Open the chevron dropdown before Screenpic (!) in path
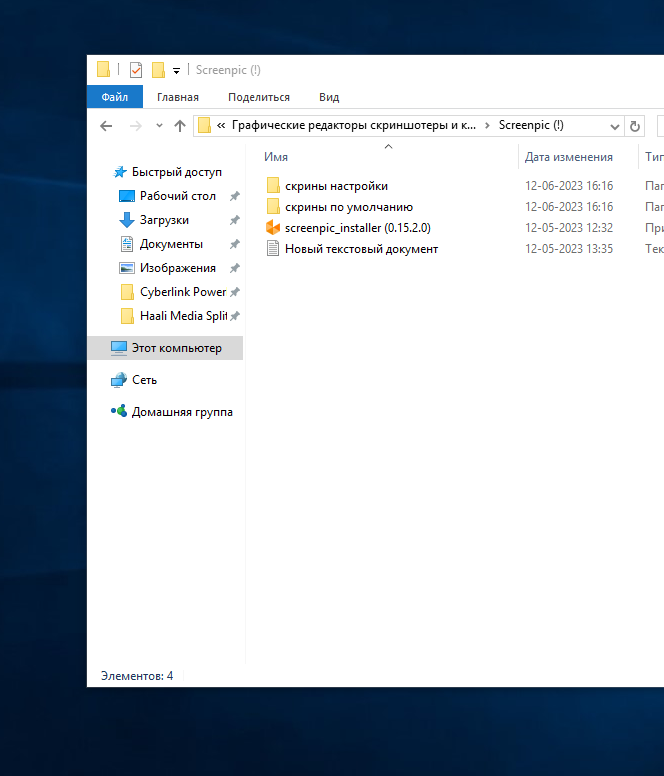664x776 pixels. [487, 126]
